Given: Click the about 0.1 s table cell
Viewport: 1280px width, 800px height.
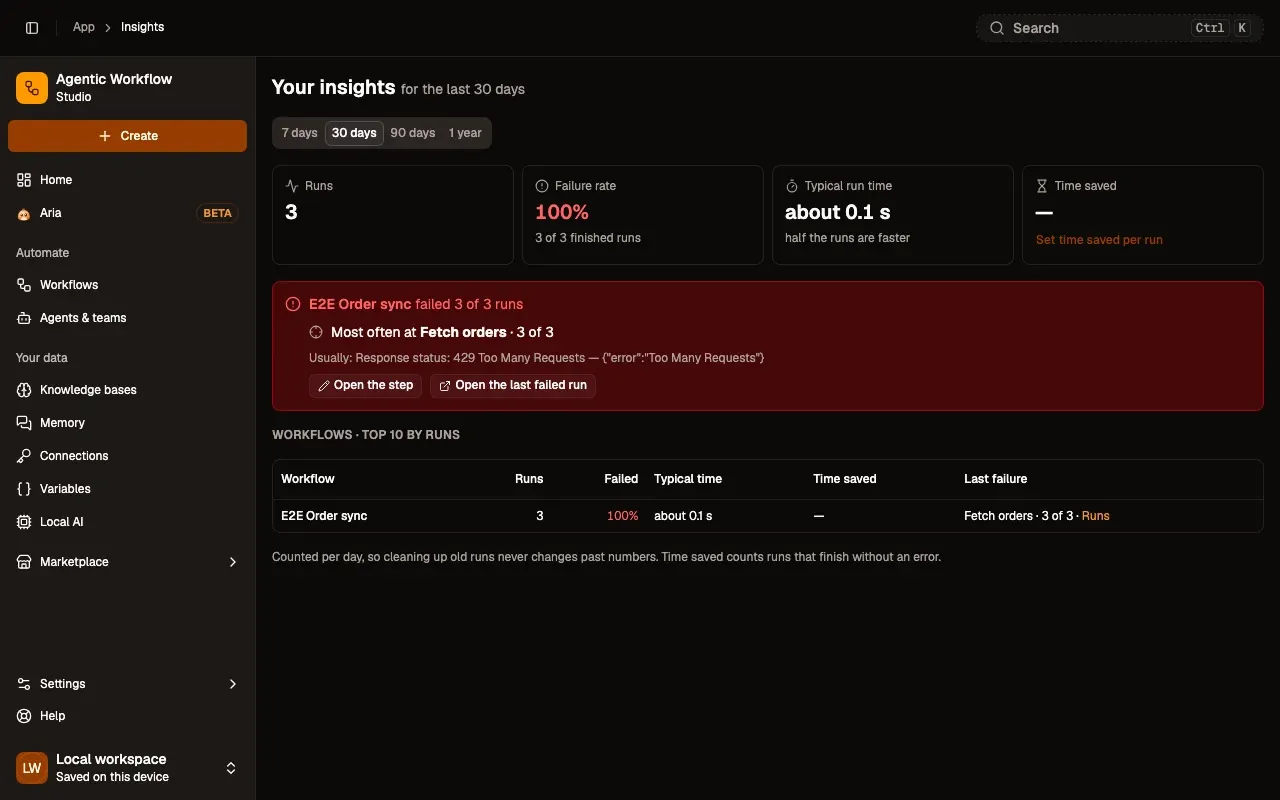Looking at the screenshot, I should (683, 516).
